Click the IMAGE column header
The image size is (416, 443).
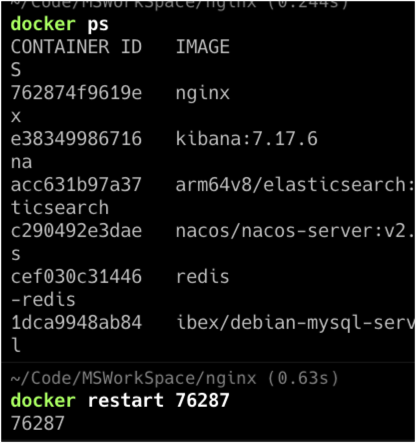pos(203,47)
